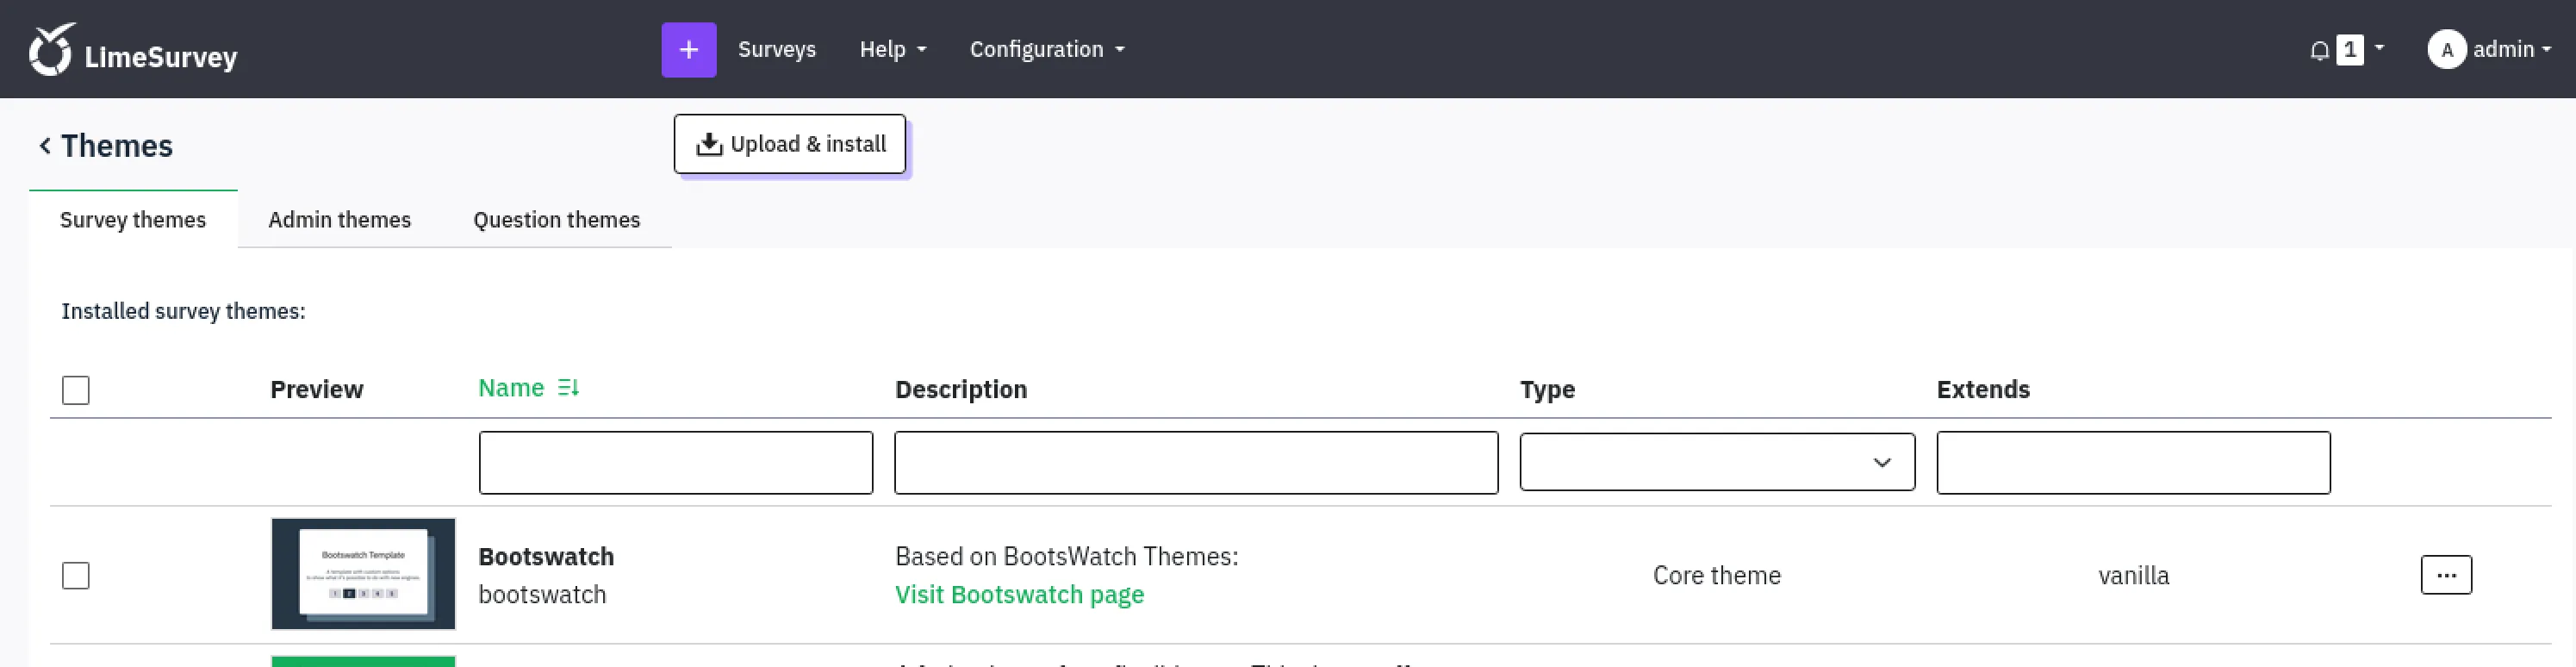Viewport: 2576px width, 667px height.
Task: Click the Name filter input field
Action: point(676,463)
